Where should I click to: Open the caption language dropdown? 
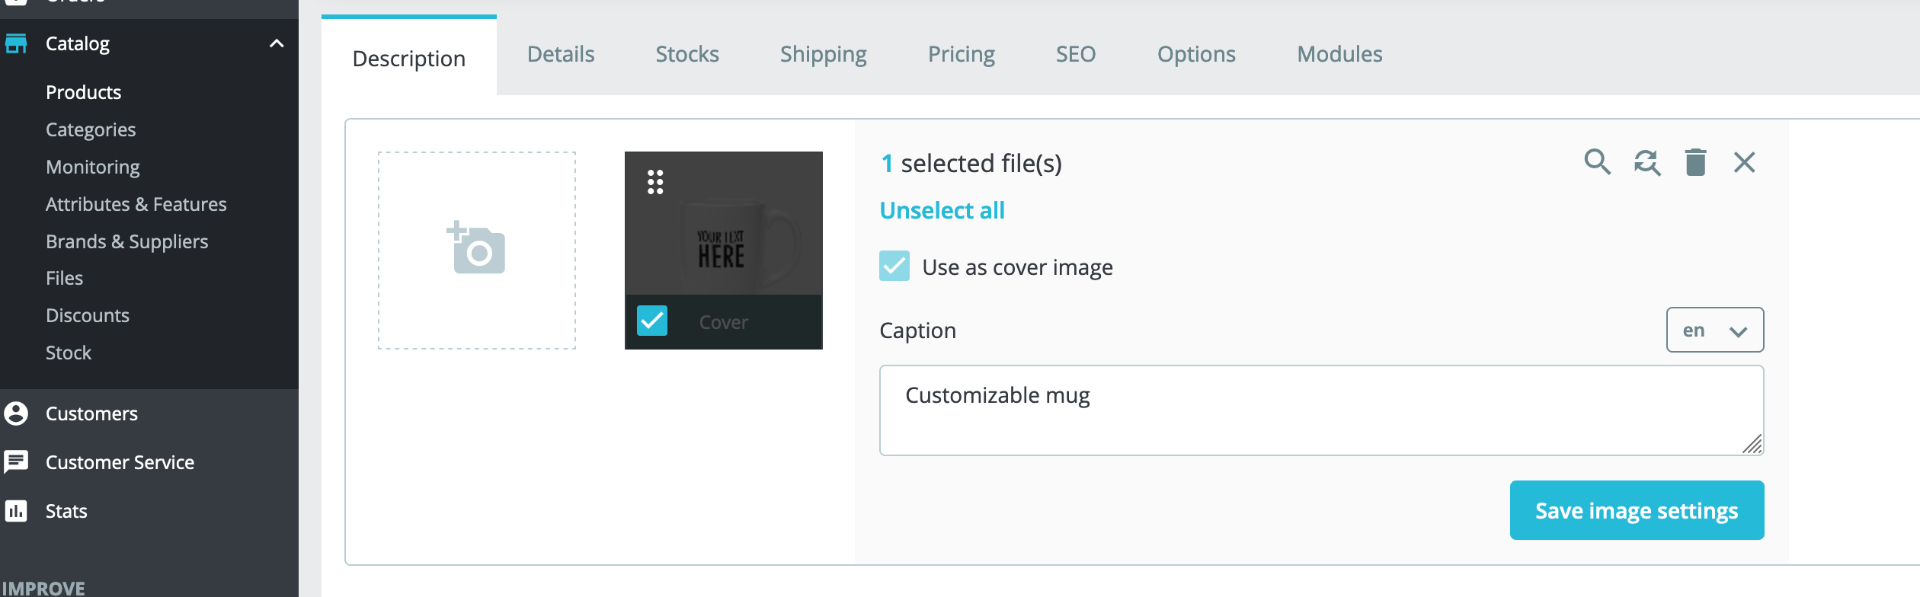pyautogui.click(x=1714, y=330)
